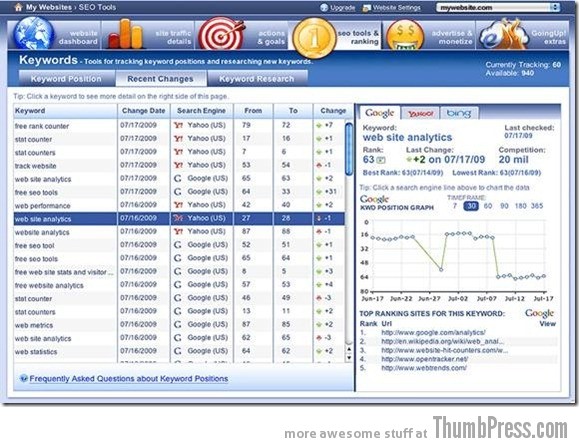This screenshot has width=579, height=447.
Task: Switch to Keyword Research tab
Action: click(x=257, y=79)
